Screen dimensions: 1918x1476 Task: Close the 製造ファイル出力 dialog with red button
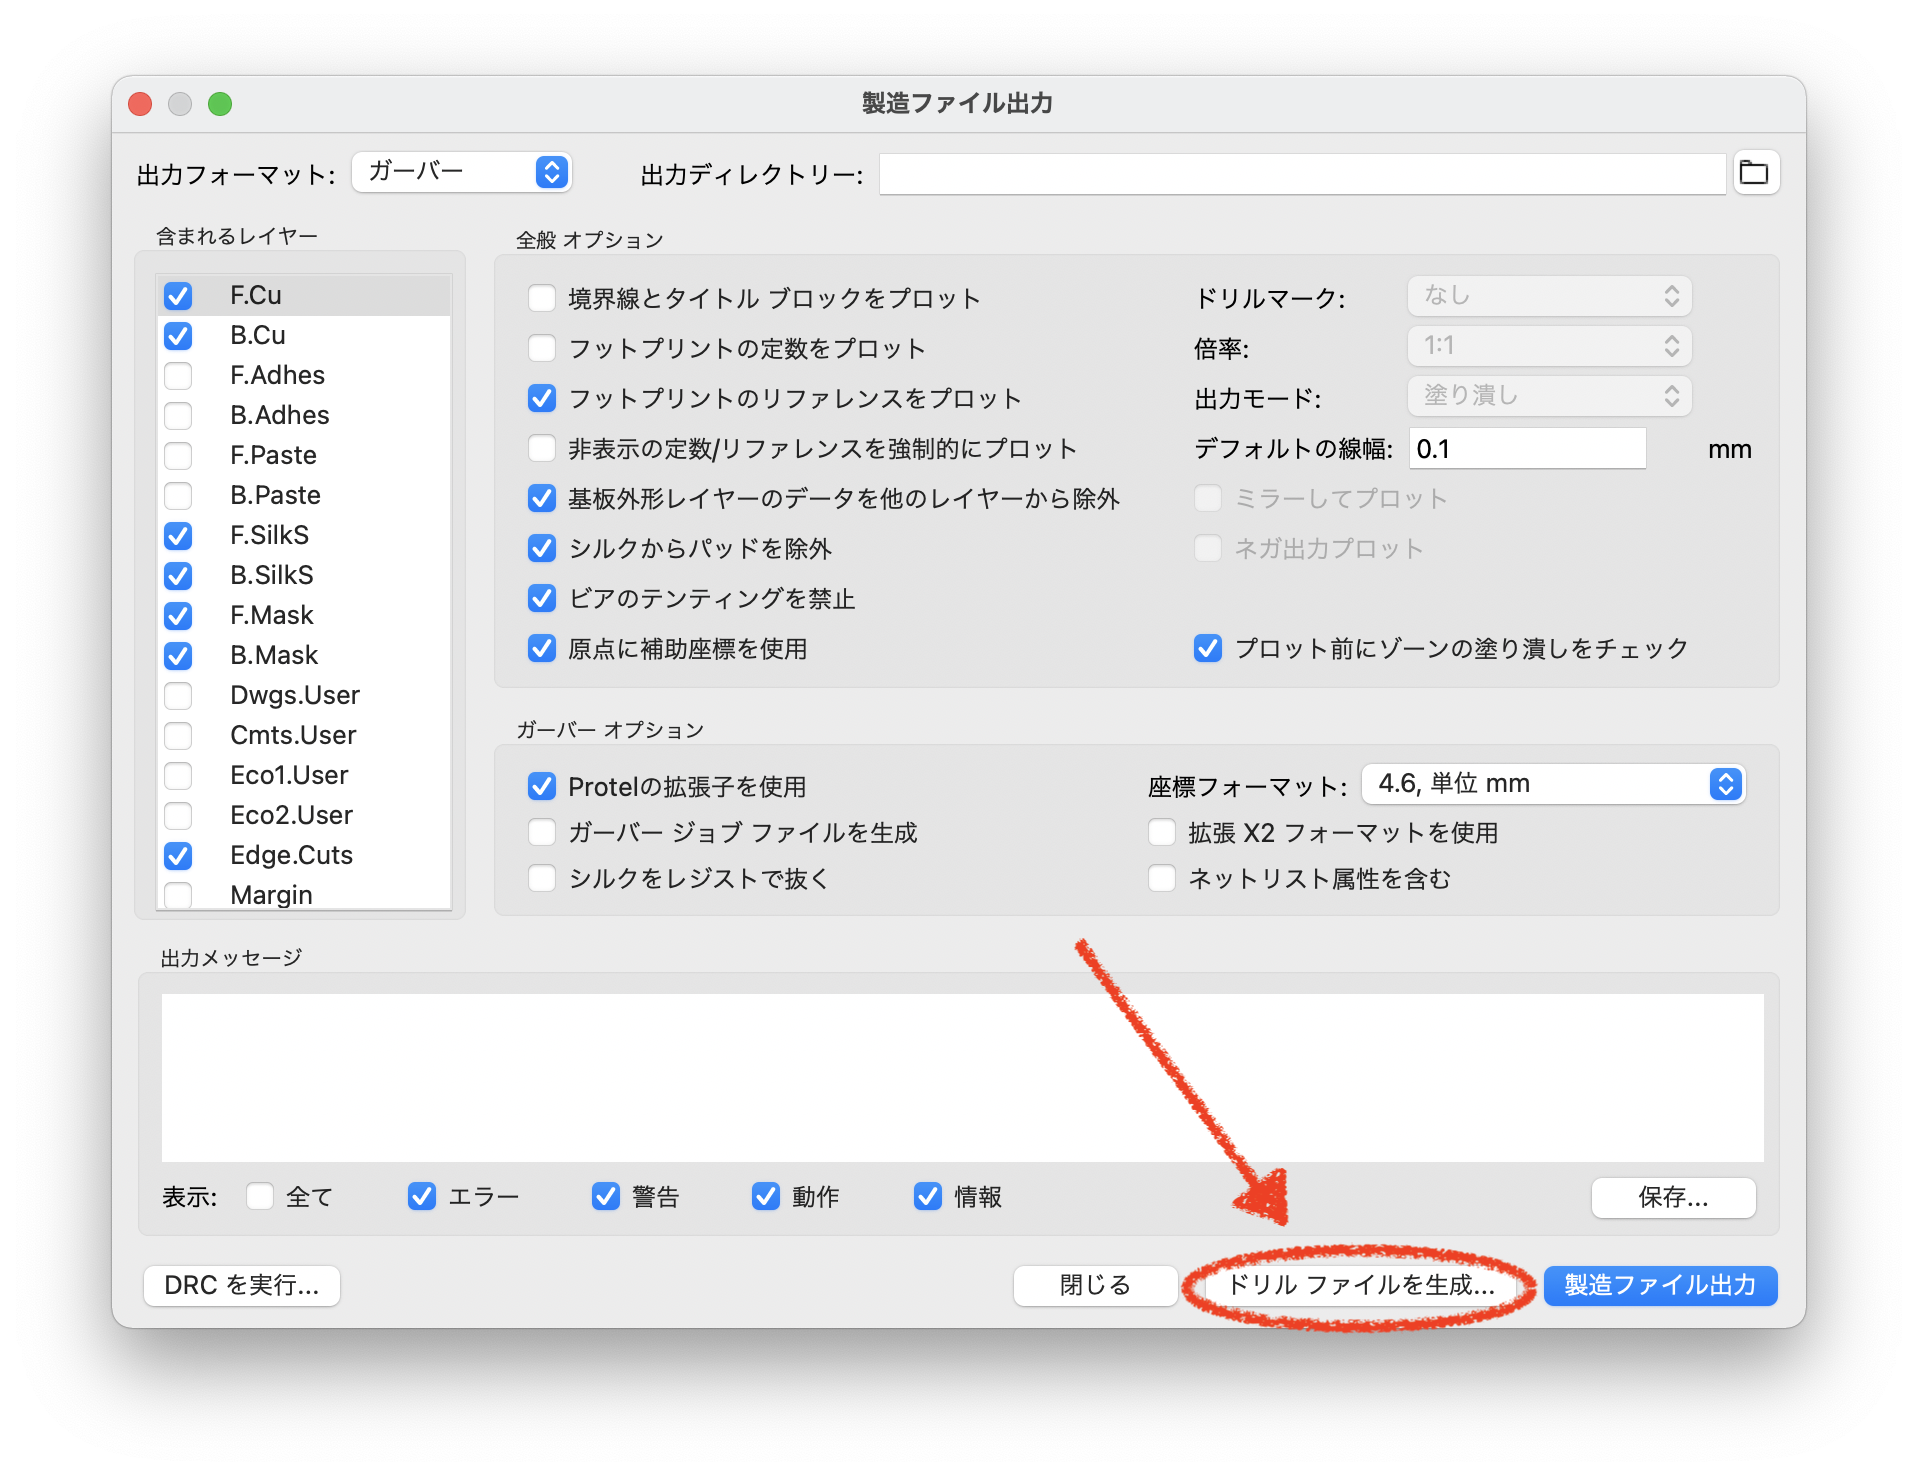141,104
